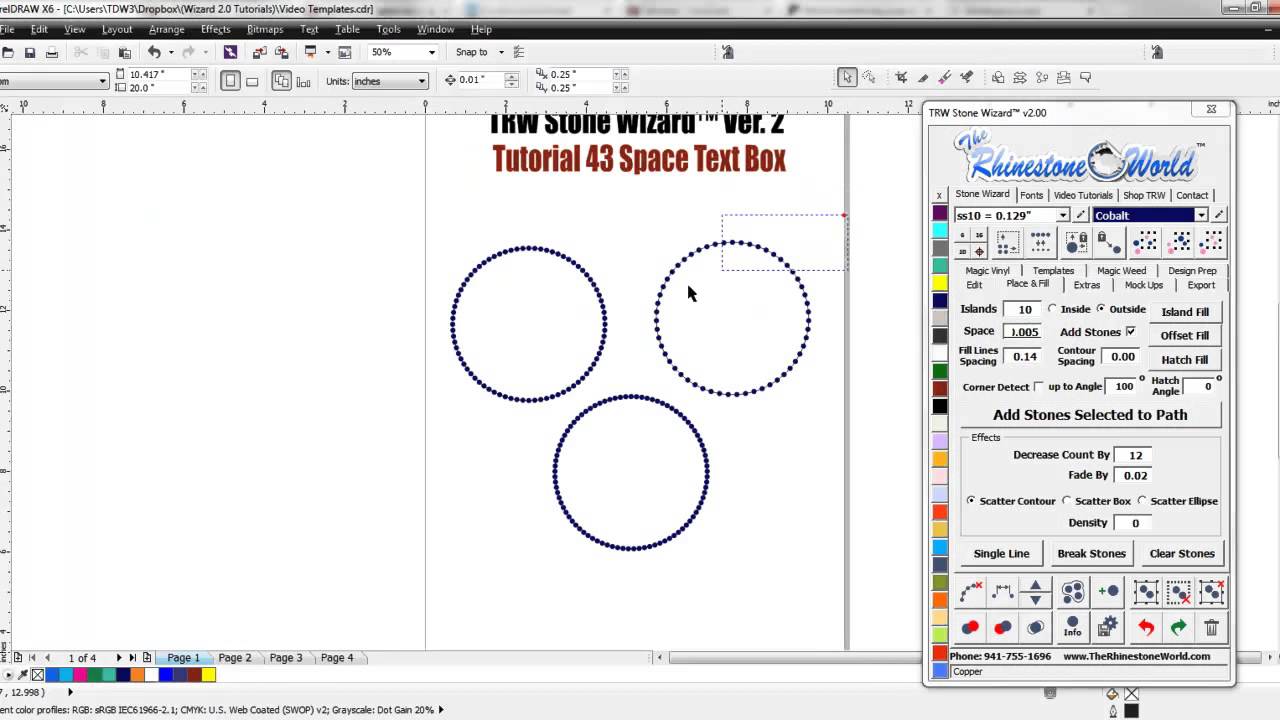
Task: Click the locked stone resize icon
Action: click(1076, 243)
